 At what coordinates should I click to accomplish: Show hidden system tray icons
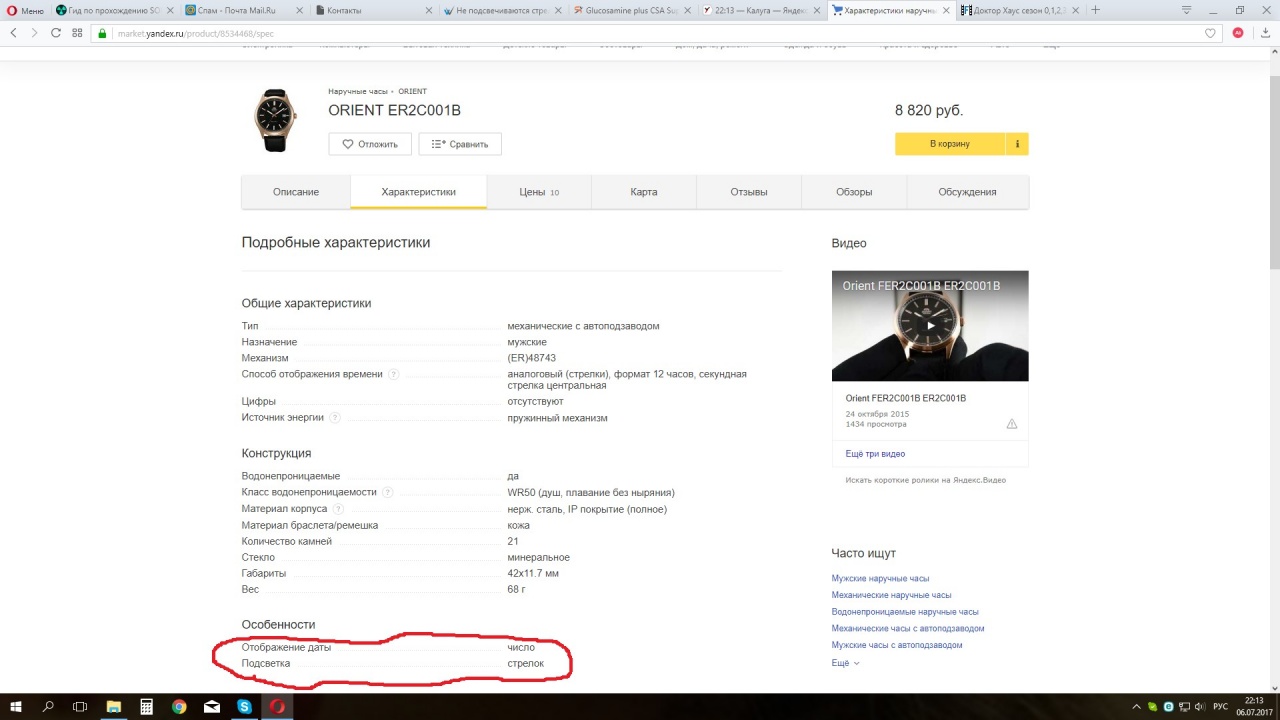coord(1136,706)
